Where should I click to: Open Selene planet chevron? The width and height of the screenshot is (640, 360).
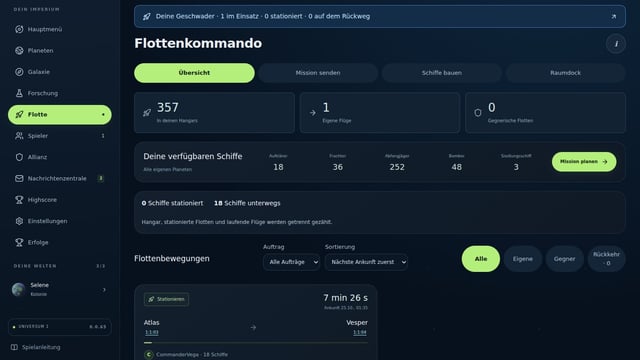[104, 290]
